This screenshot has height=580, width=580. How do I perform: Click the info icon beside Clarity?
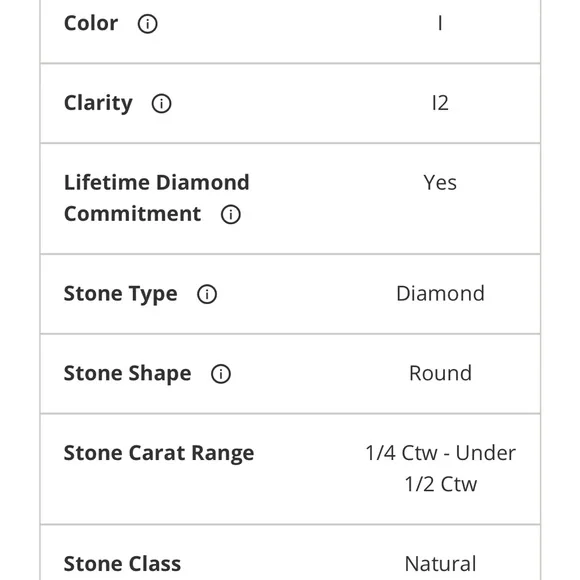(162, 103)
